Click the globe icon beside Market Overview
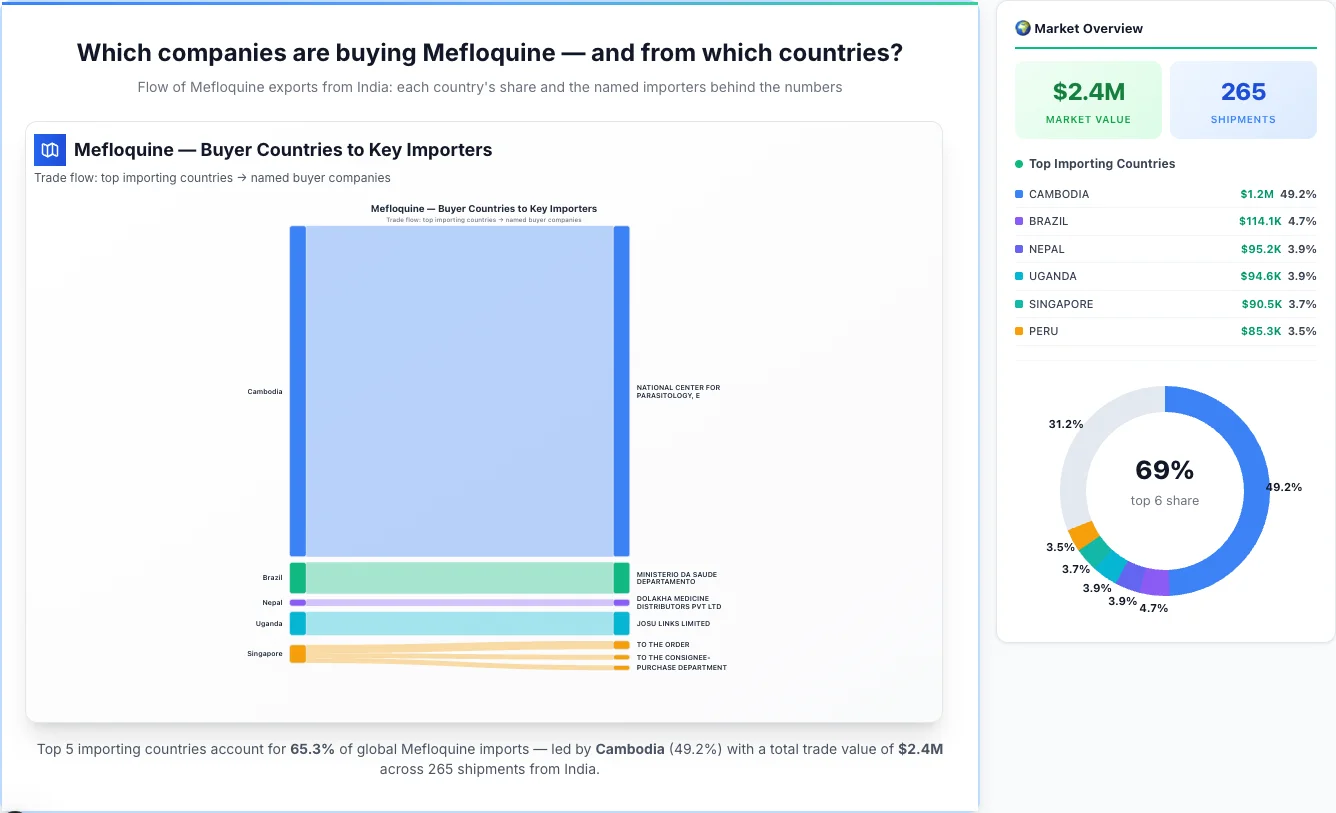The width and height of the screenshot is (1336, 813). click(1022, 27)
